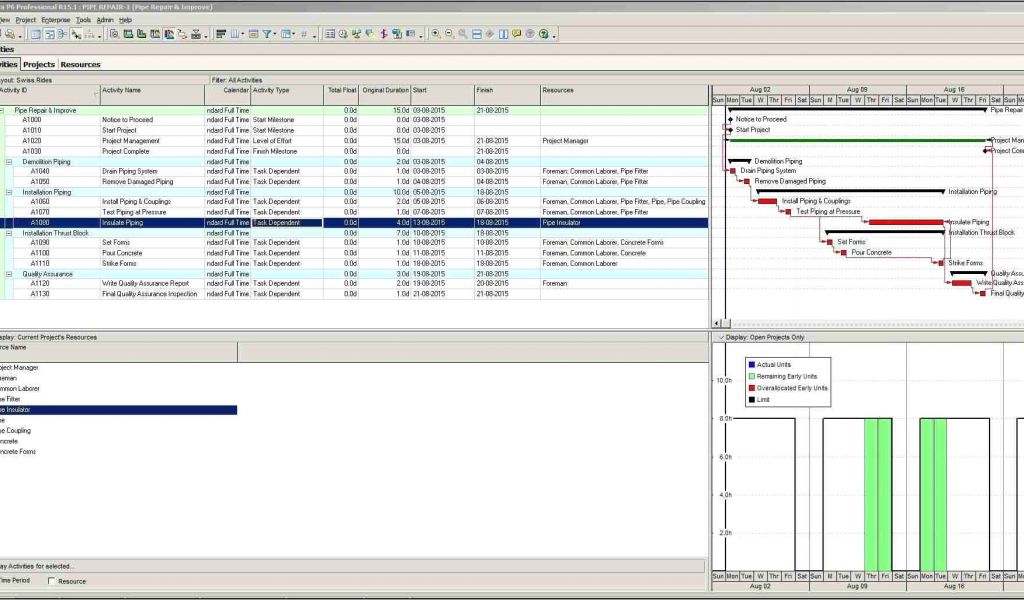
Task: Switch to the Projects tab
Action: tap(39, 64)
